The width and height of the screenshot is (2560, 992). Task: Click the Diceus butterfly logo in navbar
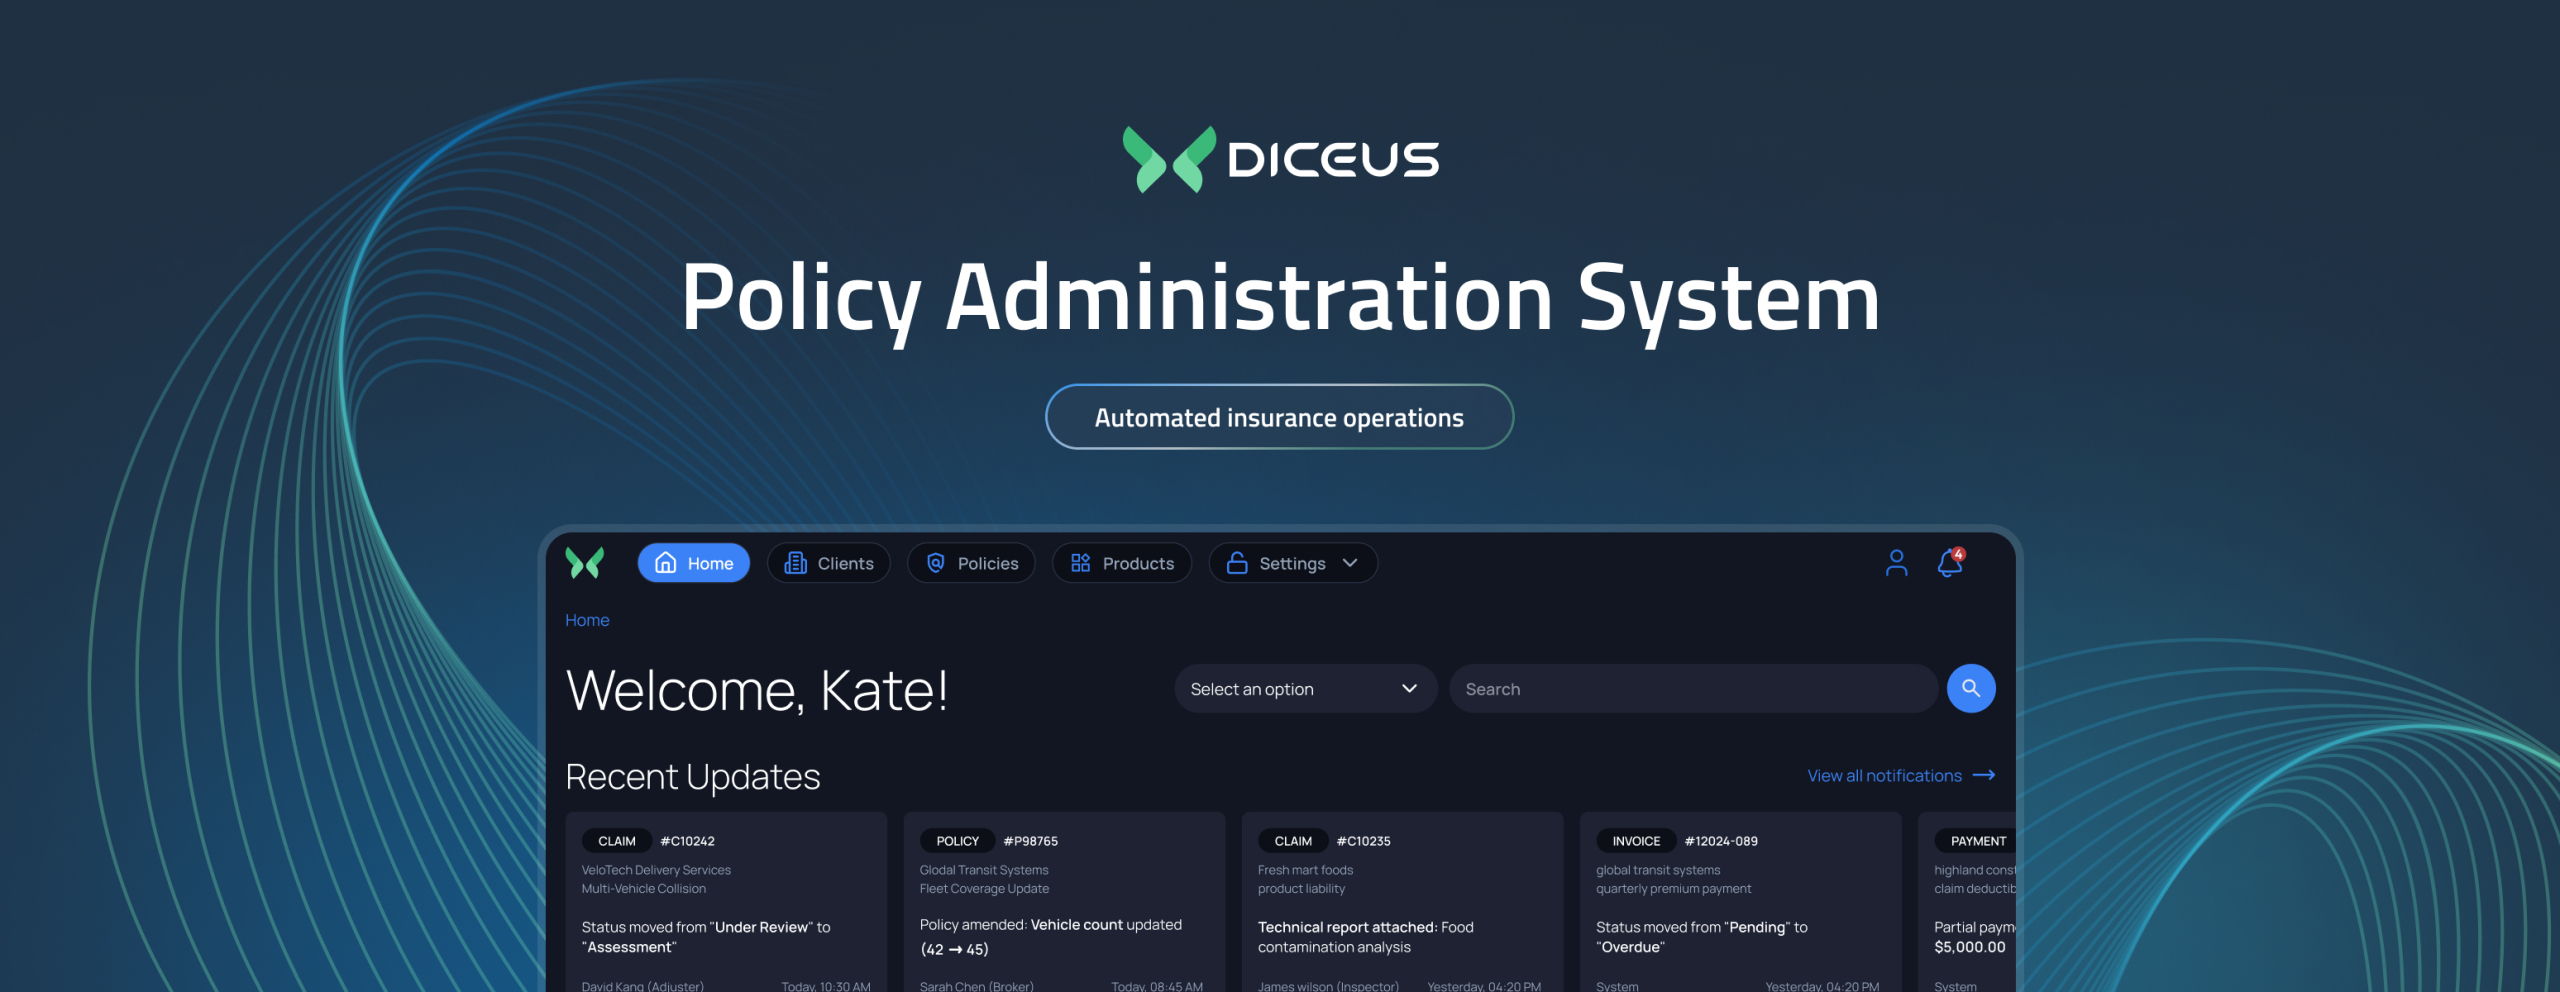pos(585,563)
